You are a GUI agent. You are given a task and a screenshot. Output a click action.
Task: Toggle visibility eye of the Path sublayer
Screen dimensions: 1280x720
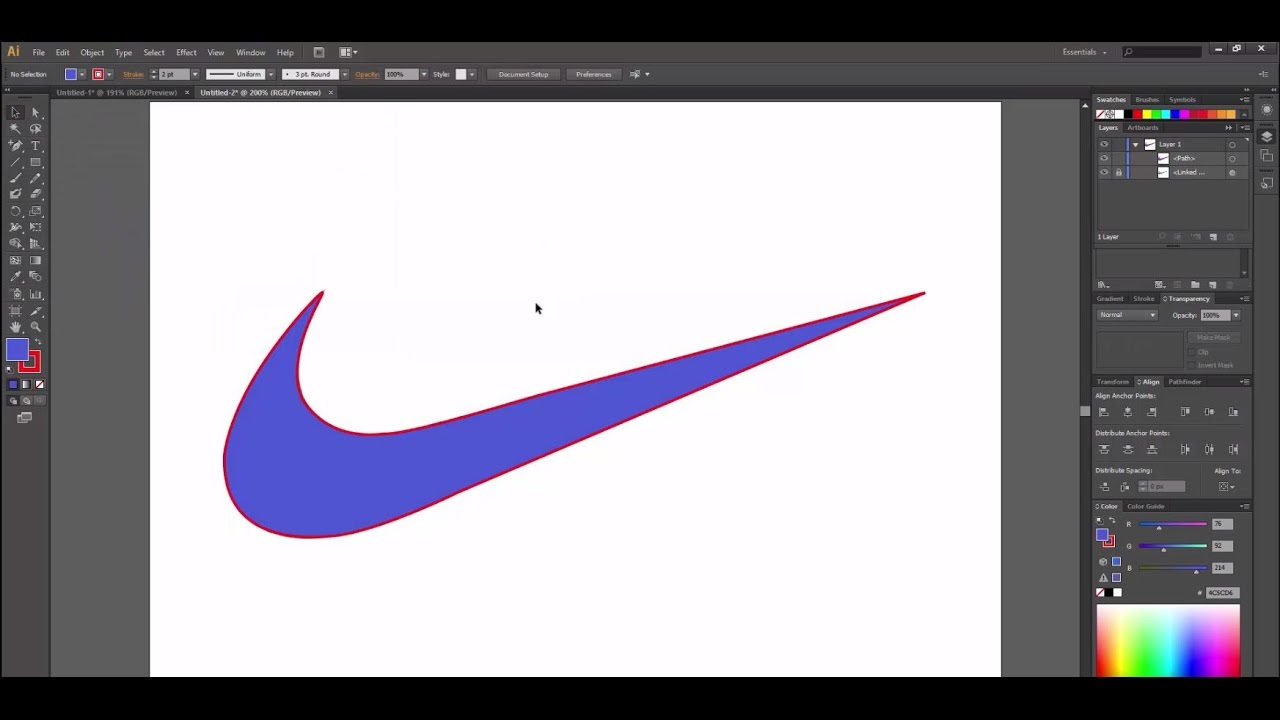click(x=1104, y=158)
